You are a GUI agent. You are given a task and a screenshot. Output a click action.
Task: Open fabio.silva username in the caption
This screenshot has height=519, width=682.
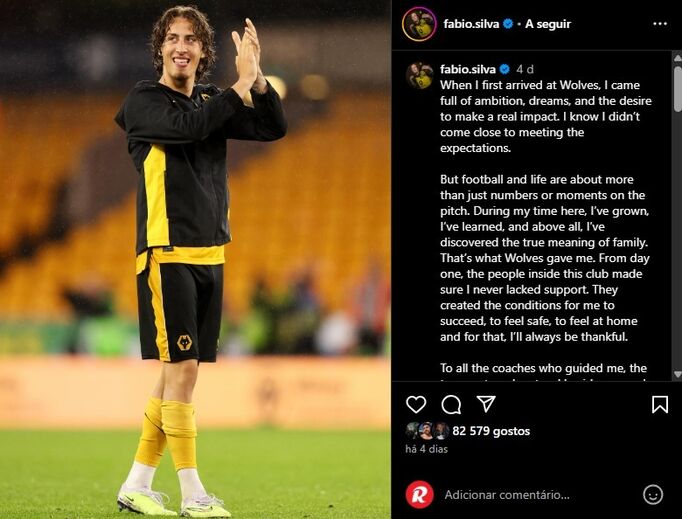(x=468, y=69)
